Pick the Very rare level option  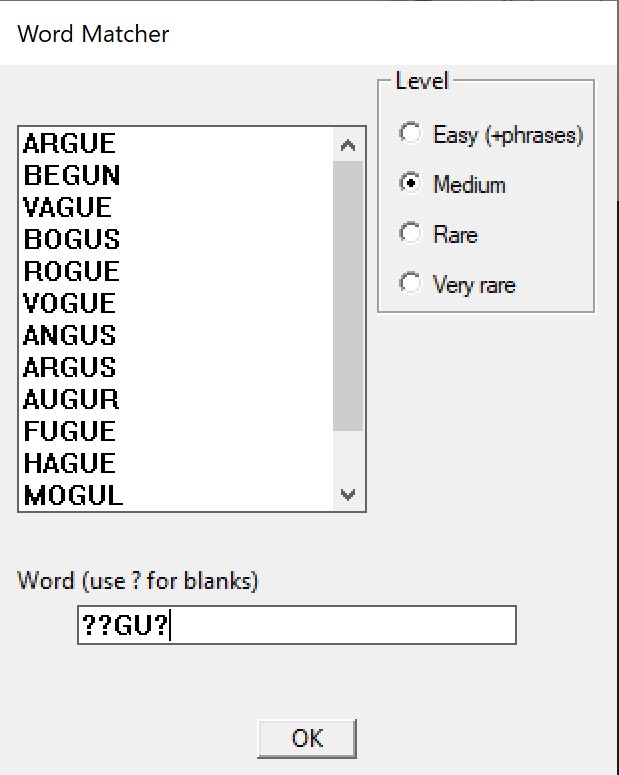pos(457,284)
